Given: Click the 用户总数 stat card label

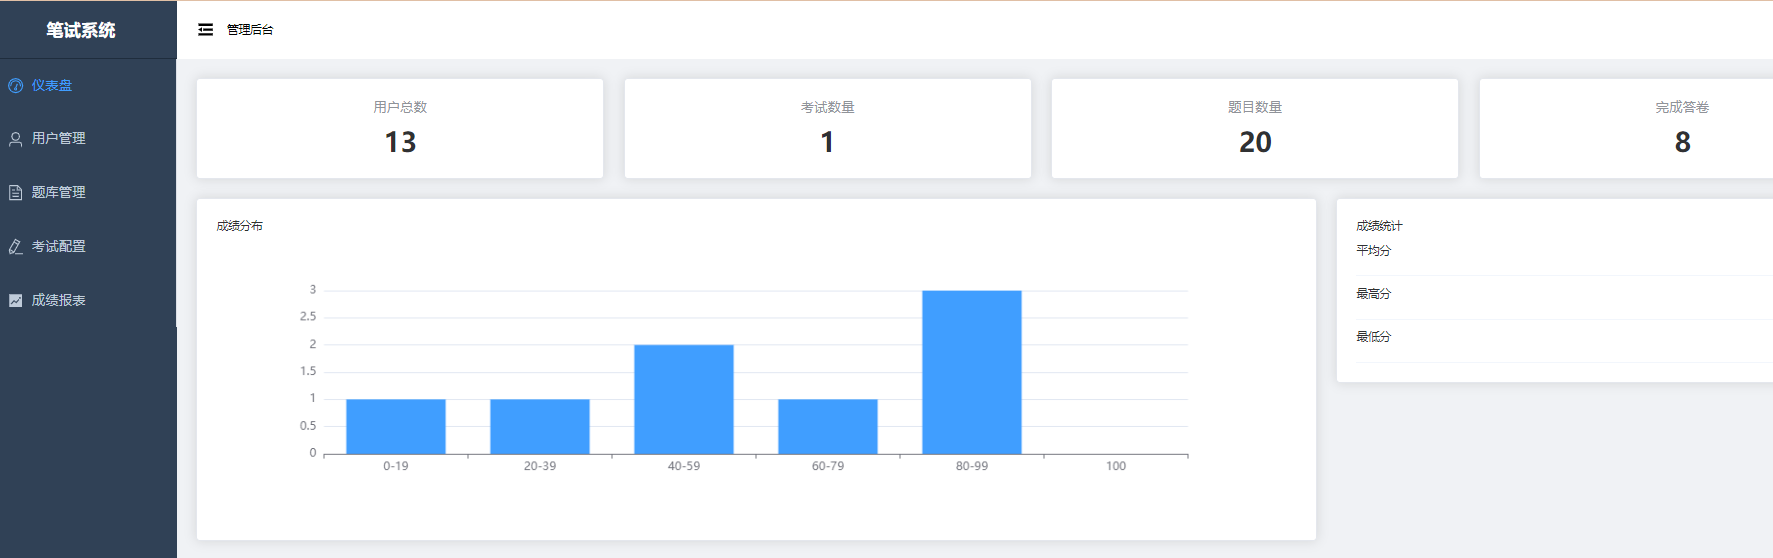Looking at the screenshot, I should [x=400, y=107].
